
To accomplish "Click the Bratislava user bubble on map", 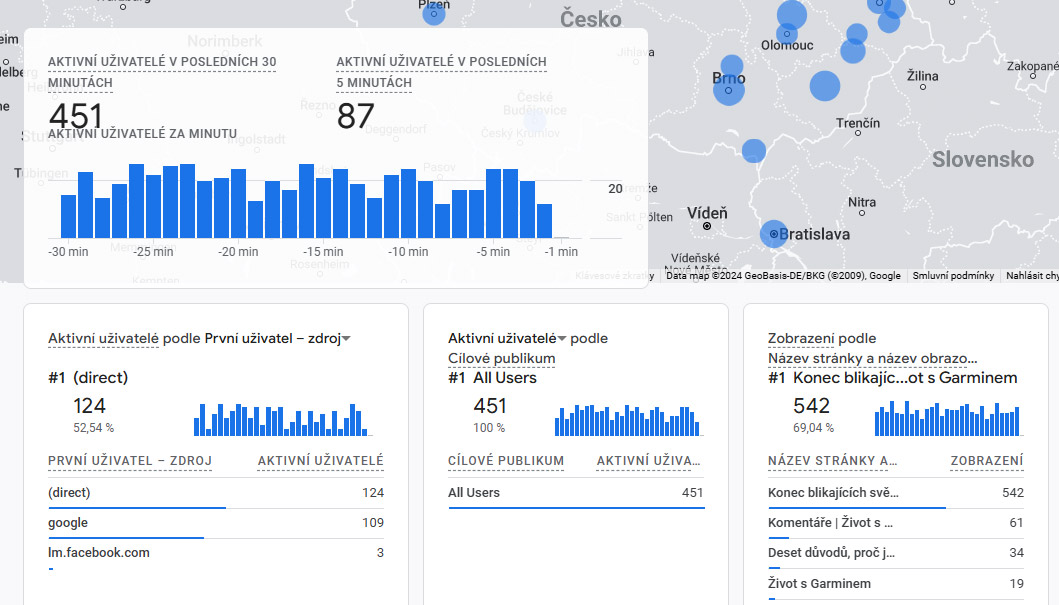I will (774, 234).
